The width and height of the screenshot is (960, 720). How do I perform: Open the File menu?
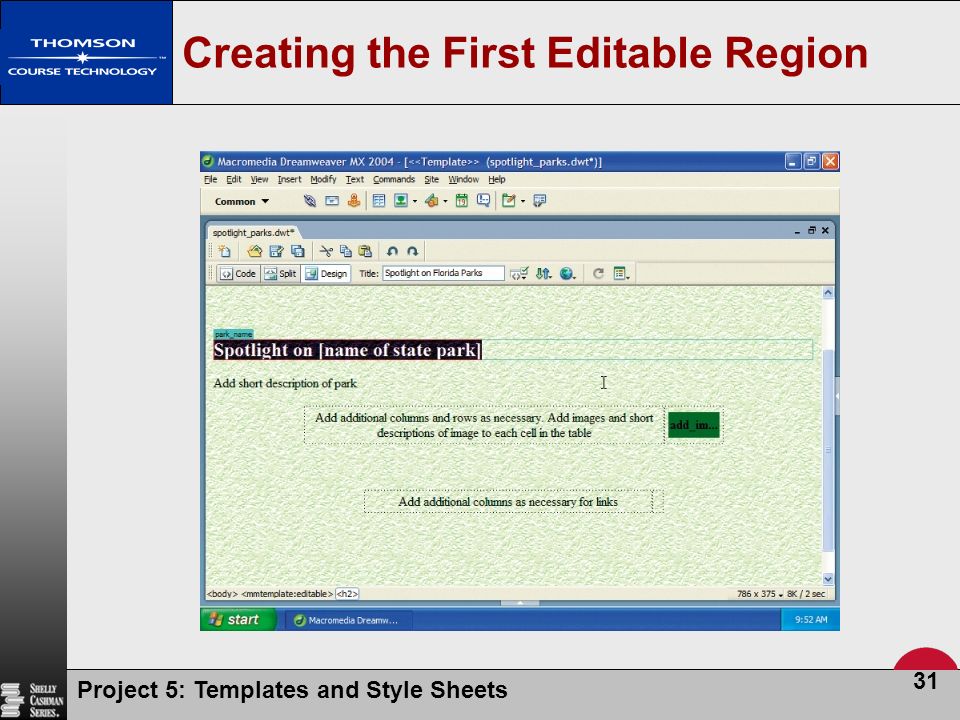[x=211, y=179]
